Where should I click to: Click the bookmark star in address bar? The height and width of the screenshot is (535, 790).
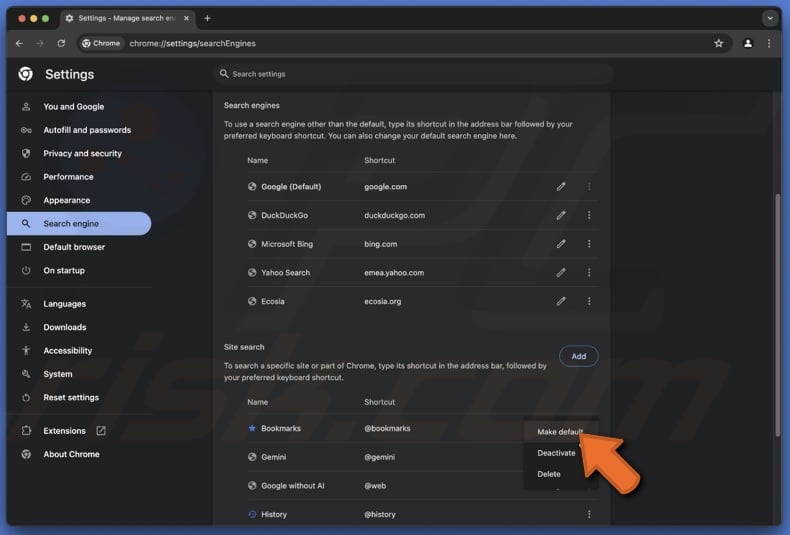pos(718,43)
